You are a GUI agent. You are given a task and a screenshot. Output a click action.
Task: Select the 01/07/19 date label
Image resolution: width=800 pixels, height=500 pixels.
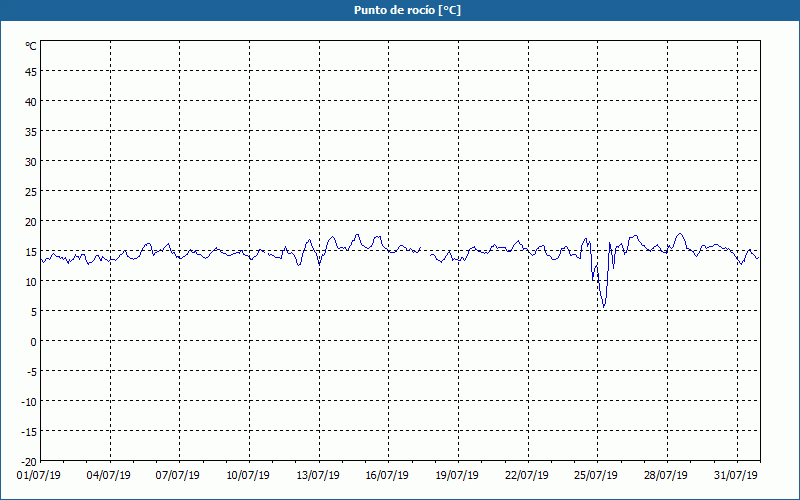point(39,475)
